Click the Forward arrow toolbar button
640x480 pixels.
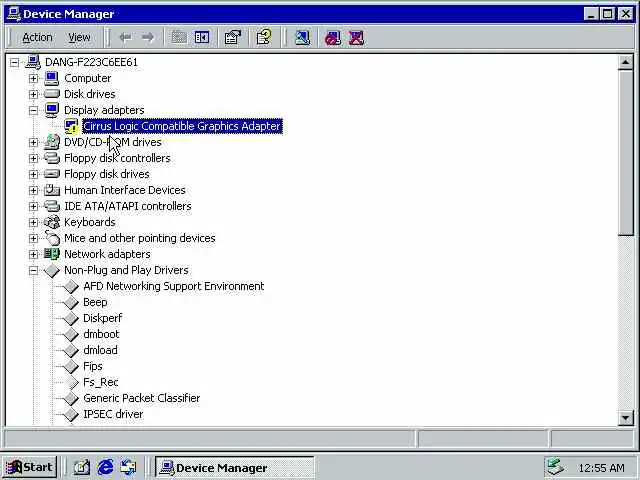click(x=148, y=38)
